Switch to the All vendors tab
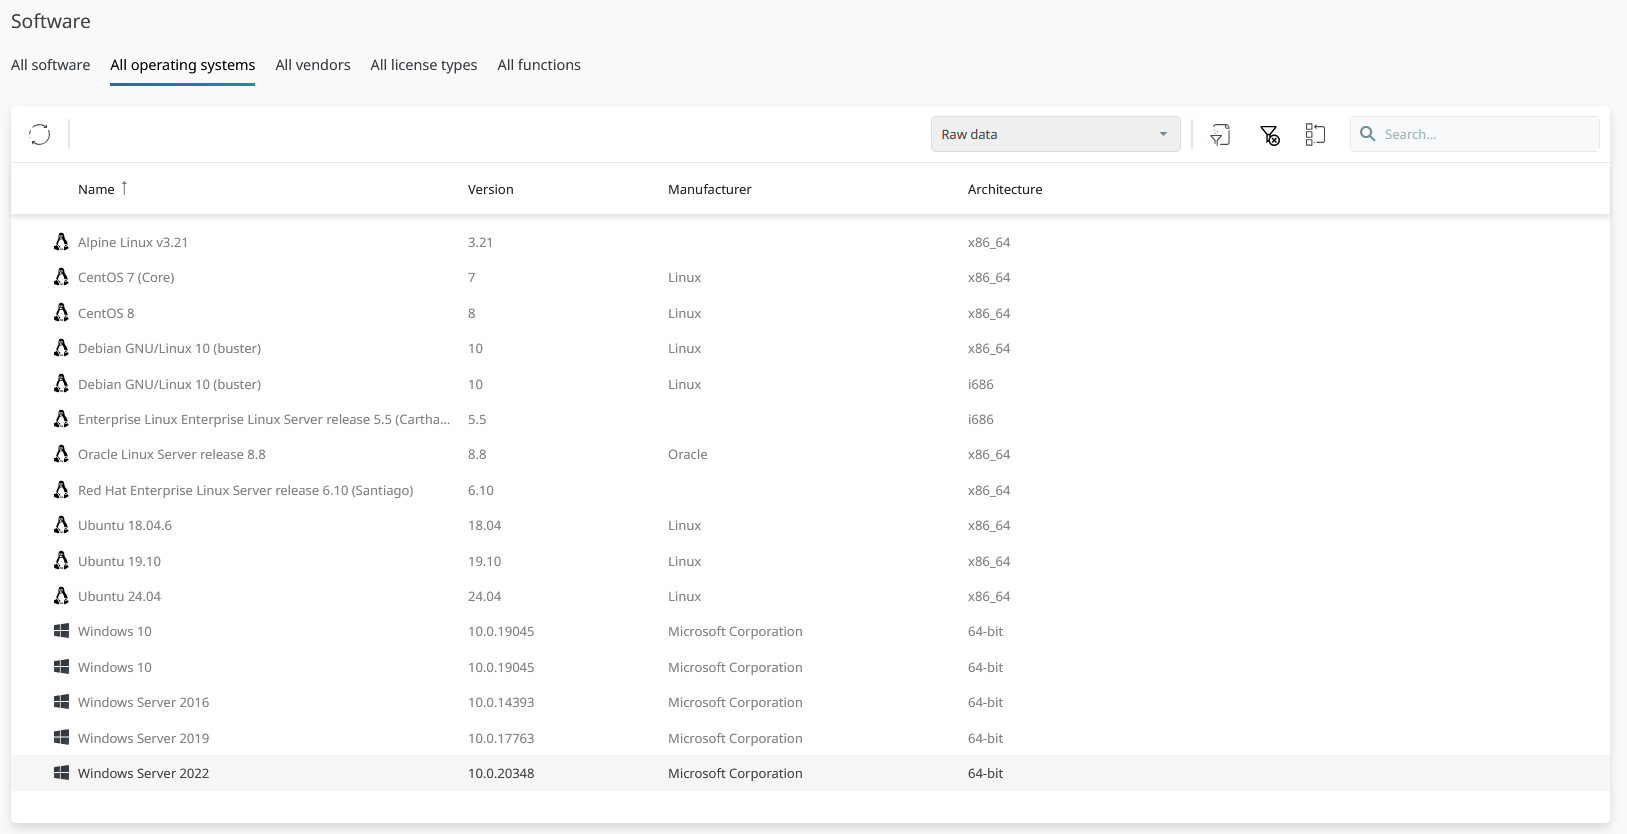 (x=313, y=65)
